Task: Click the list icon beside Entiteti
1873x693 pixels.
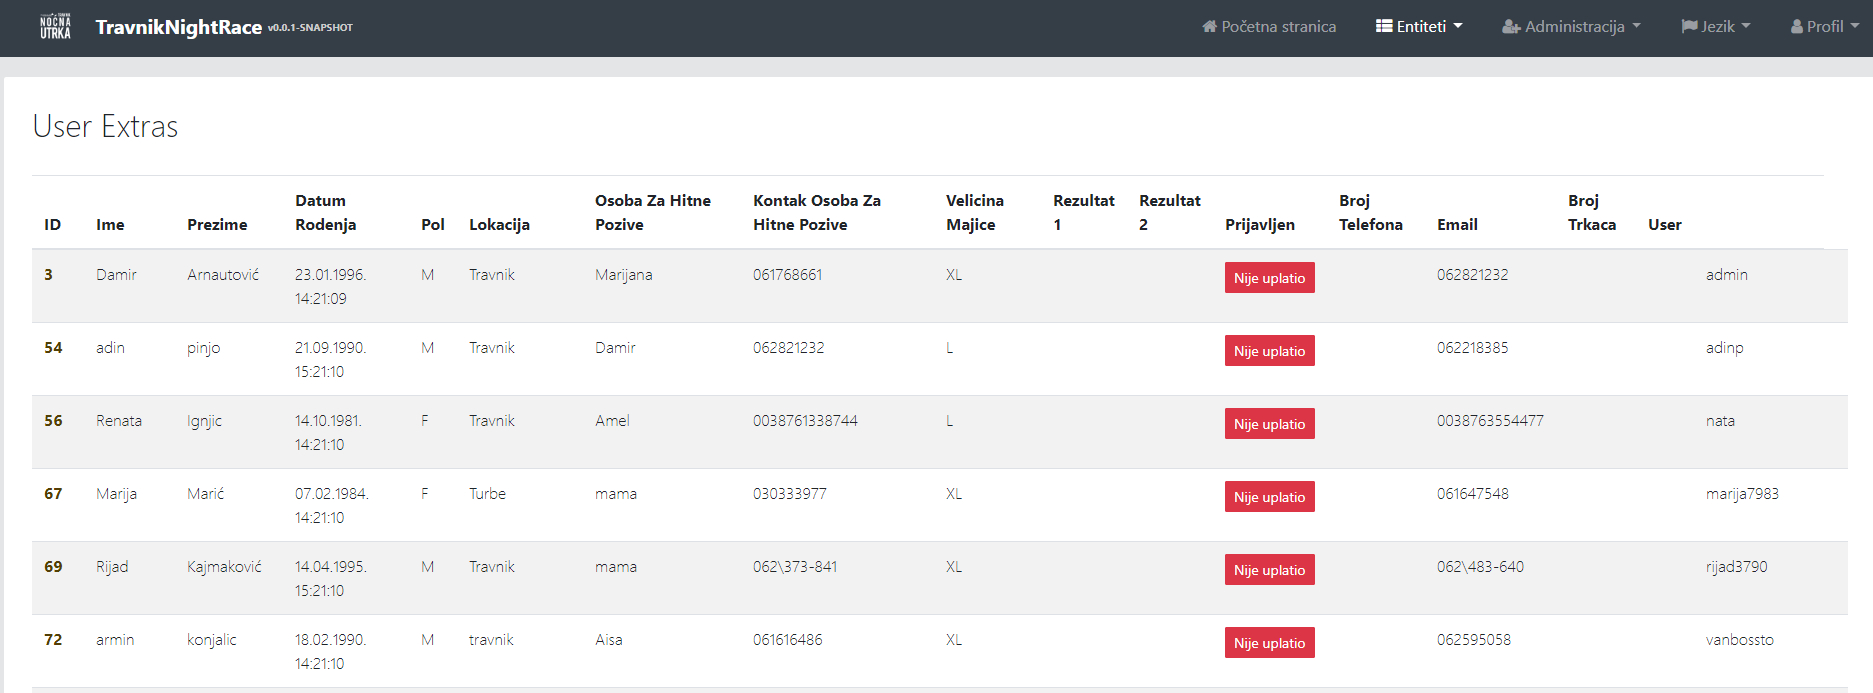Action: pos(1384,26)
